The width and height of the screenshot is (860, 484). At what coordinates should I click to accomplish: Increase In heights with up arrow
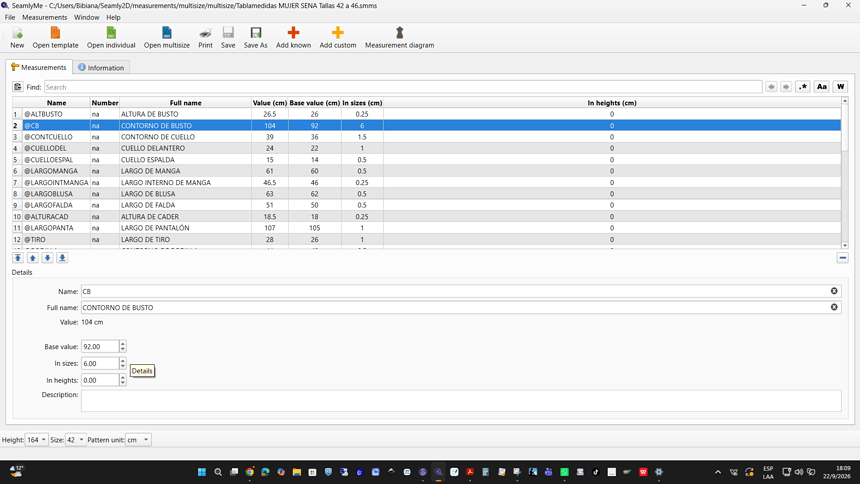point(123,377)
